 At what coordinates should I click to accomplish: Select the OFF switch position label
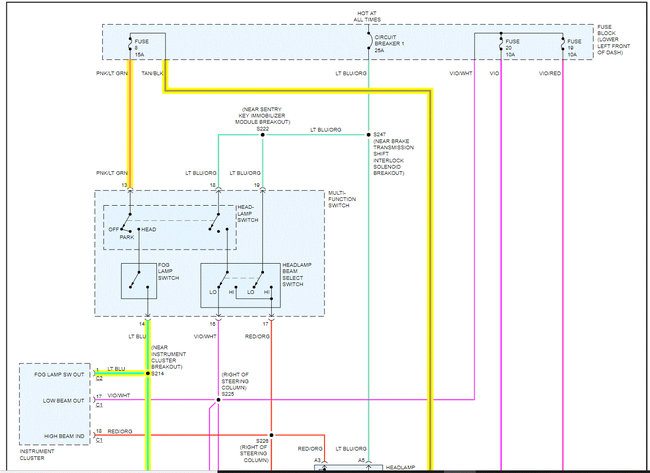[x=114, y=229]
